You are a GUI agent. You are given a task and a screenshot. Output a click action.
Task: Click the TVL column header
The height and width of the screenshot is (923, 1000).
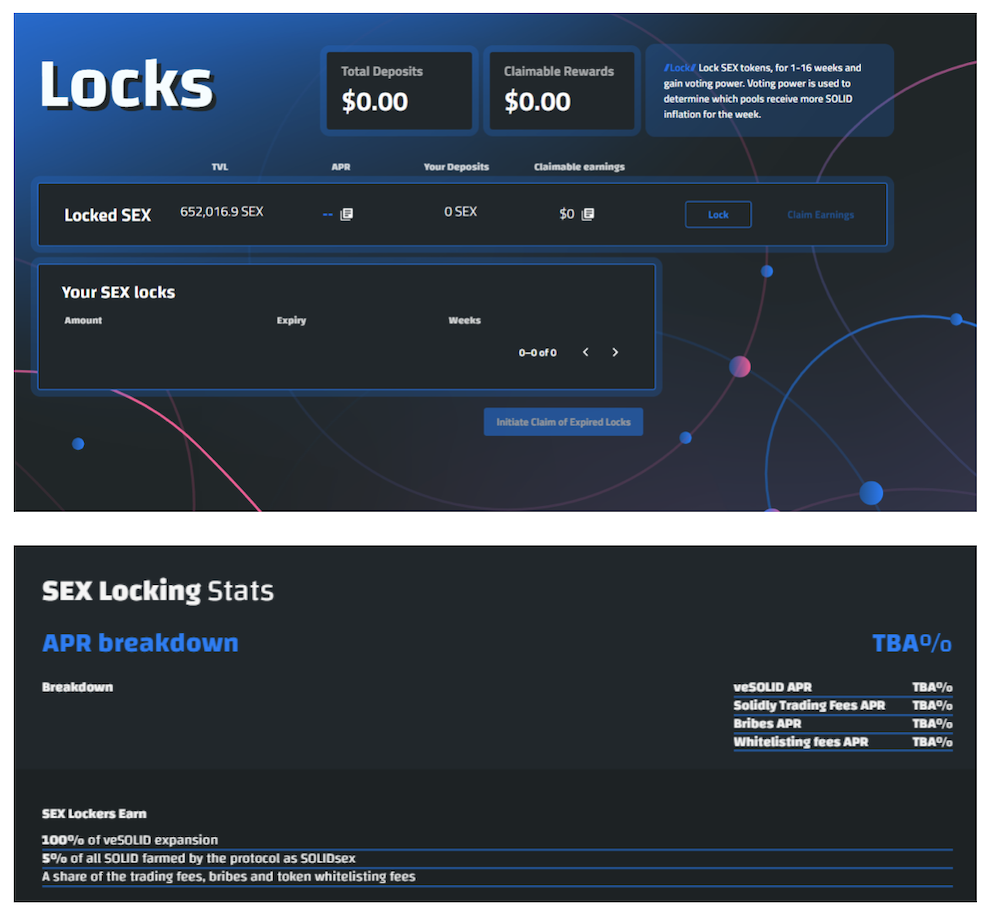tap(220, 167)
